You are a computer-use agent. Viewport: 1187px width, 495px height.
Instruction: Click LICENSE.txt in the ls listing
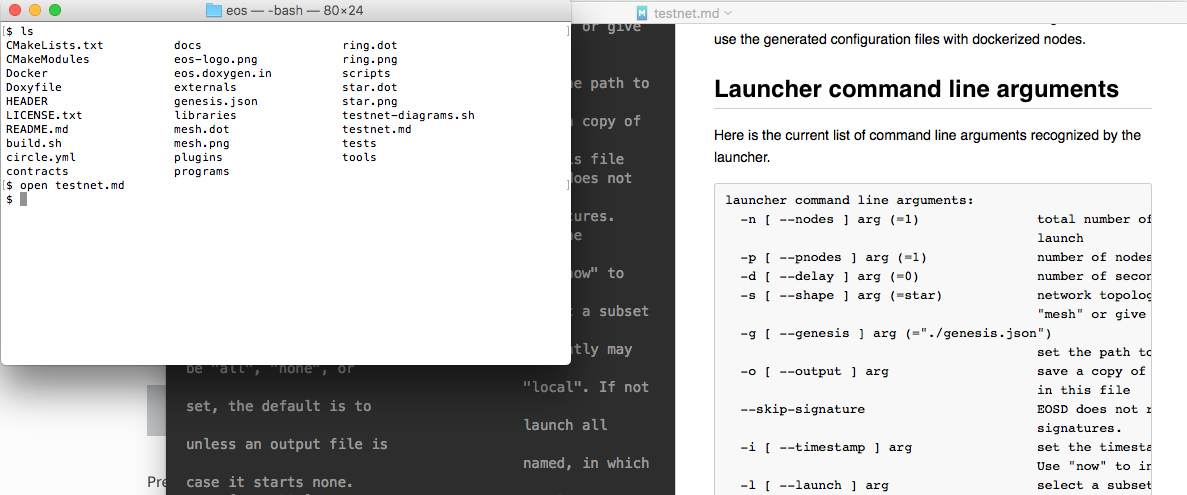[x=44, y=115]
